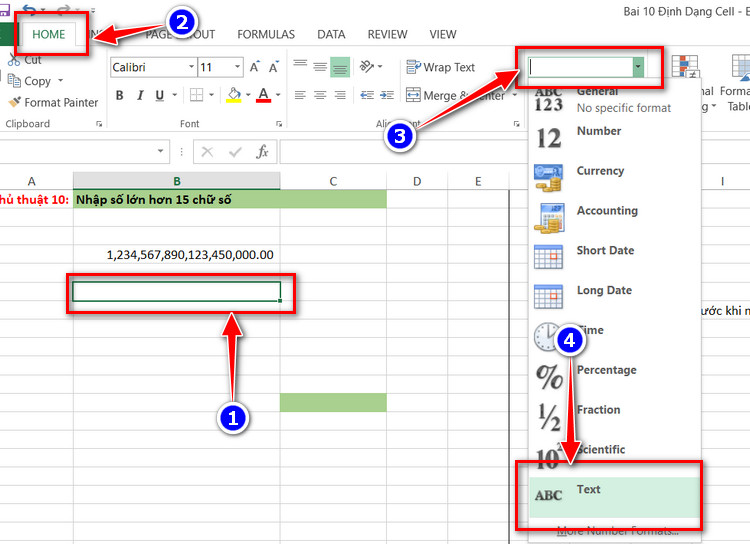Choose the Percentage format option

click(615, 377)
